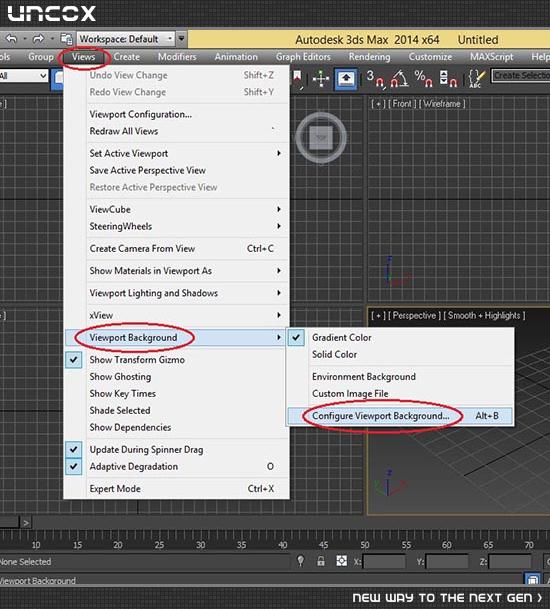Toggle the 3D Snaps tool
This screenshot has height=609, width=550.
[376, 78]
